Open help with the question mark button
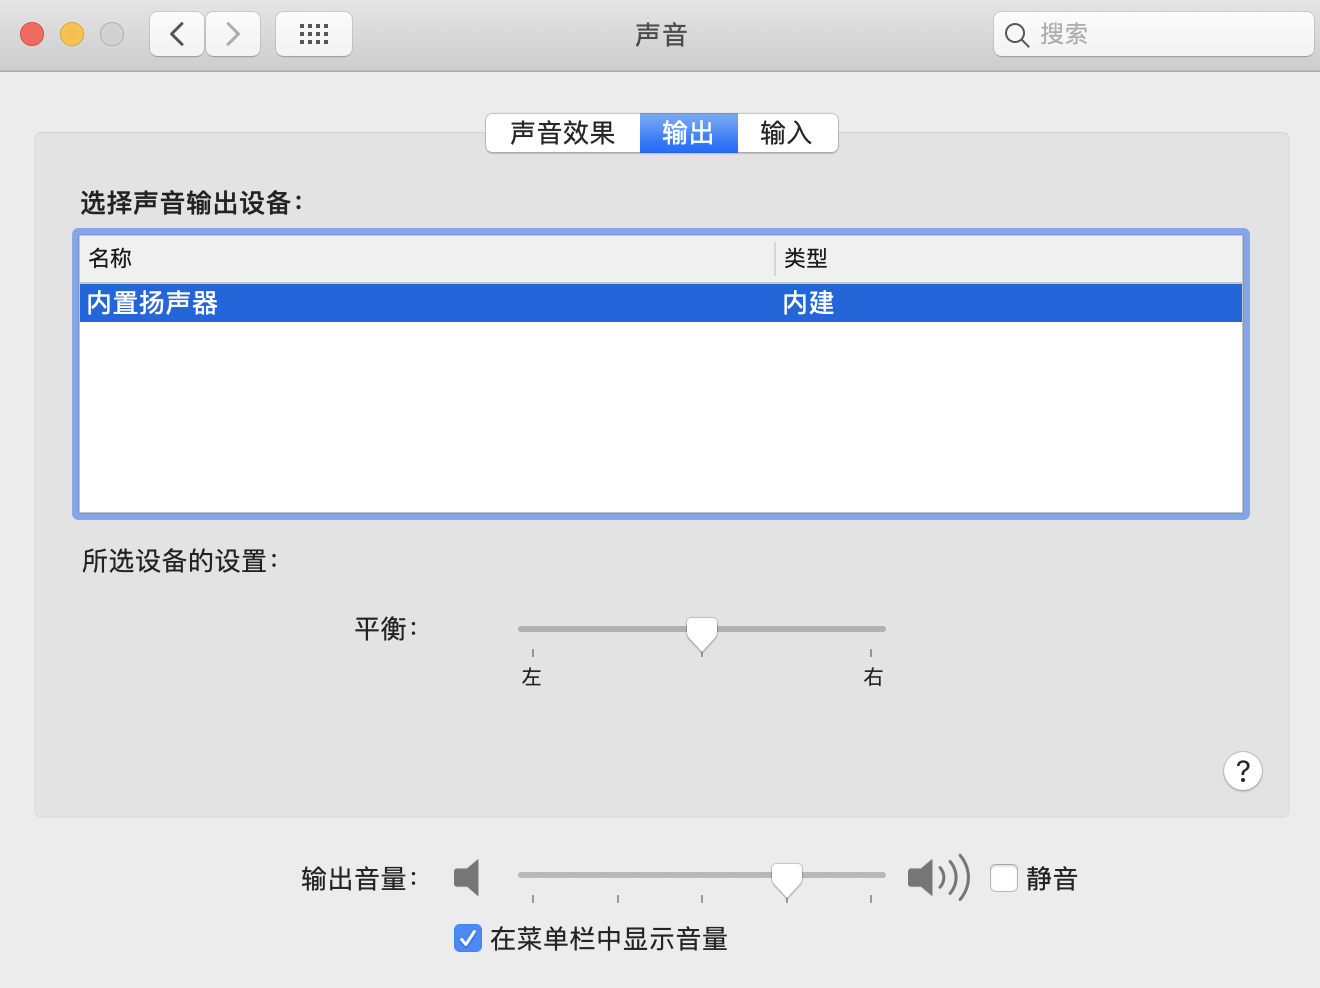Screen dimensions: 1320x988 tap(1242, 771)
